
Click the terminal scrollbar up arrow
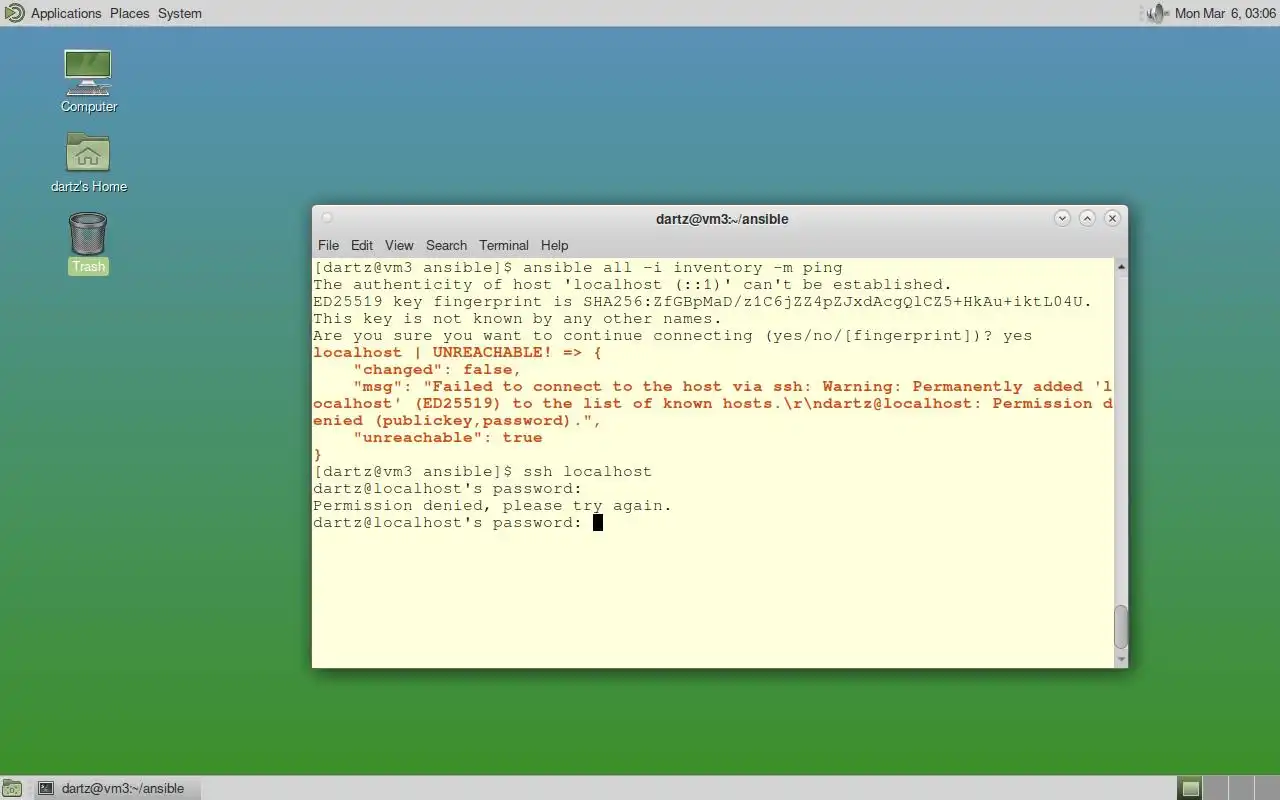[1121, 266]
